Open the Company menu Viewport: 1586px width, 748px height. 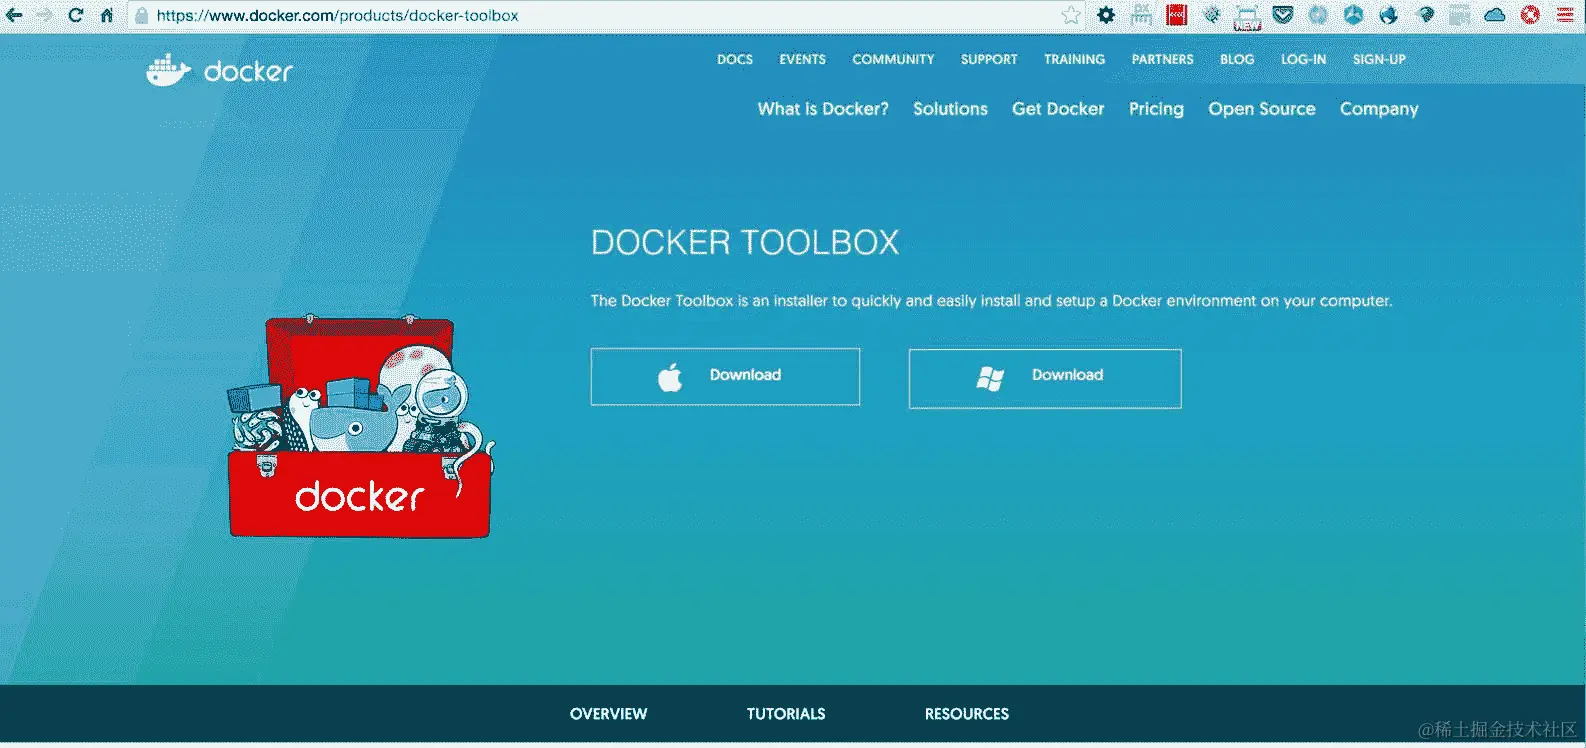click(x=1379, y=109)
